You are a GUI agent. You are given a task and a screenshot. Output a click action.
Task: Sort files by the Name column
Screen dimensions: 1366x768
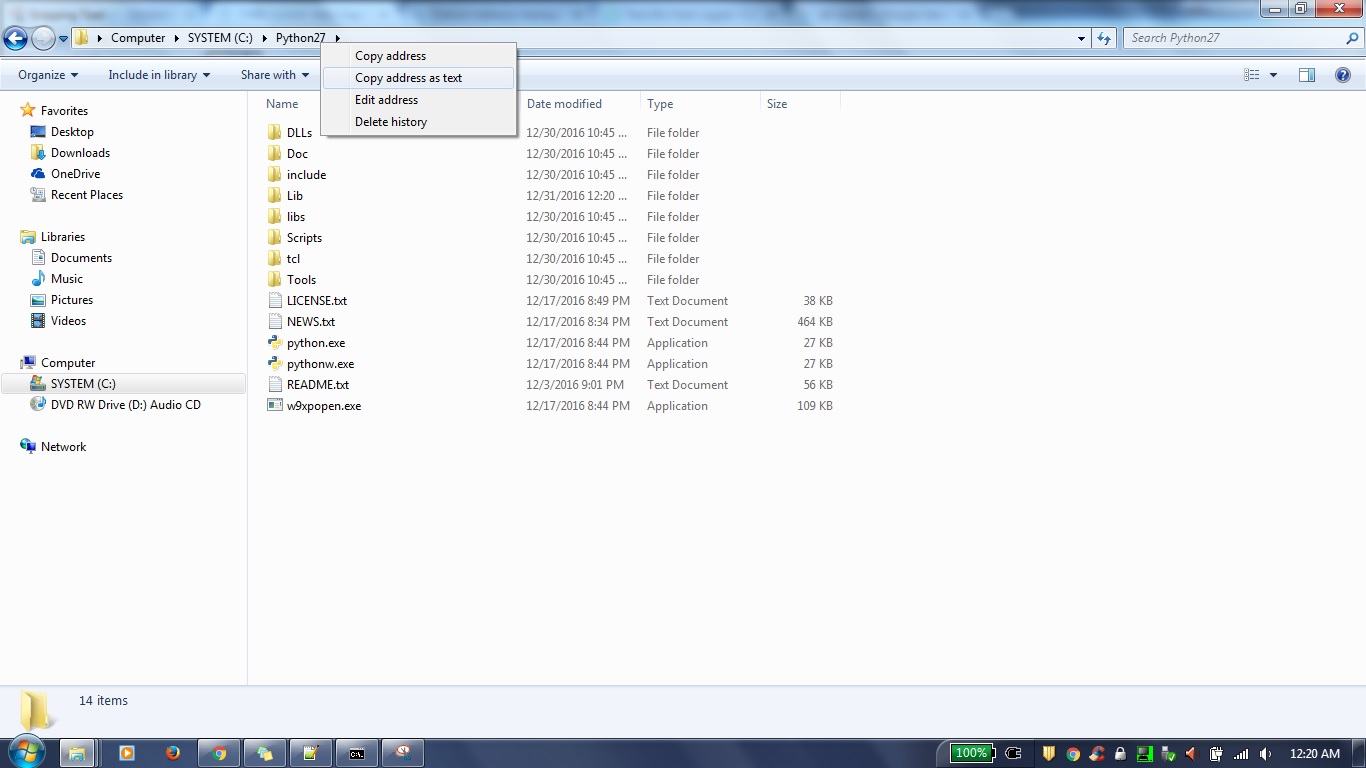(282, 104)
